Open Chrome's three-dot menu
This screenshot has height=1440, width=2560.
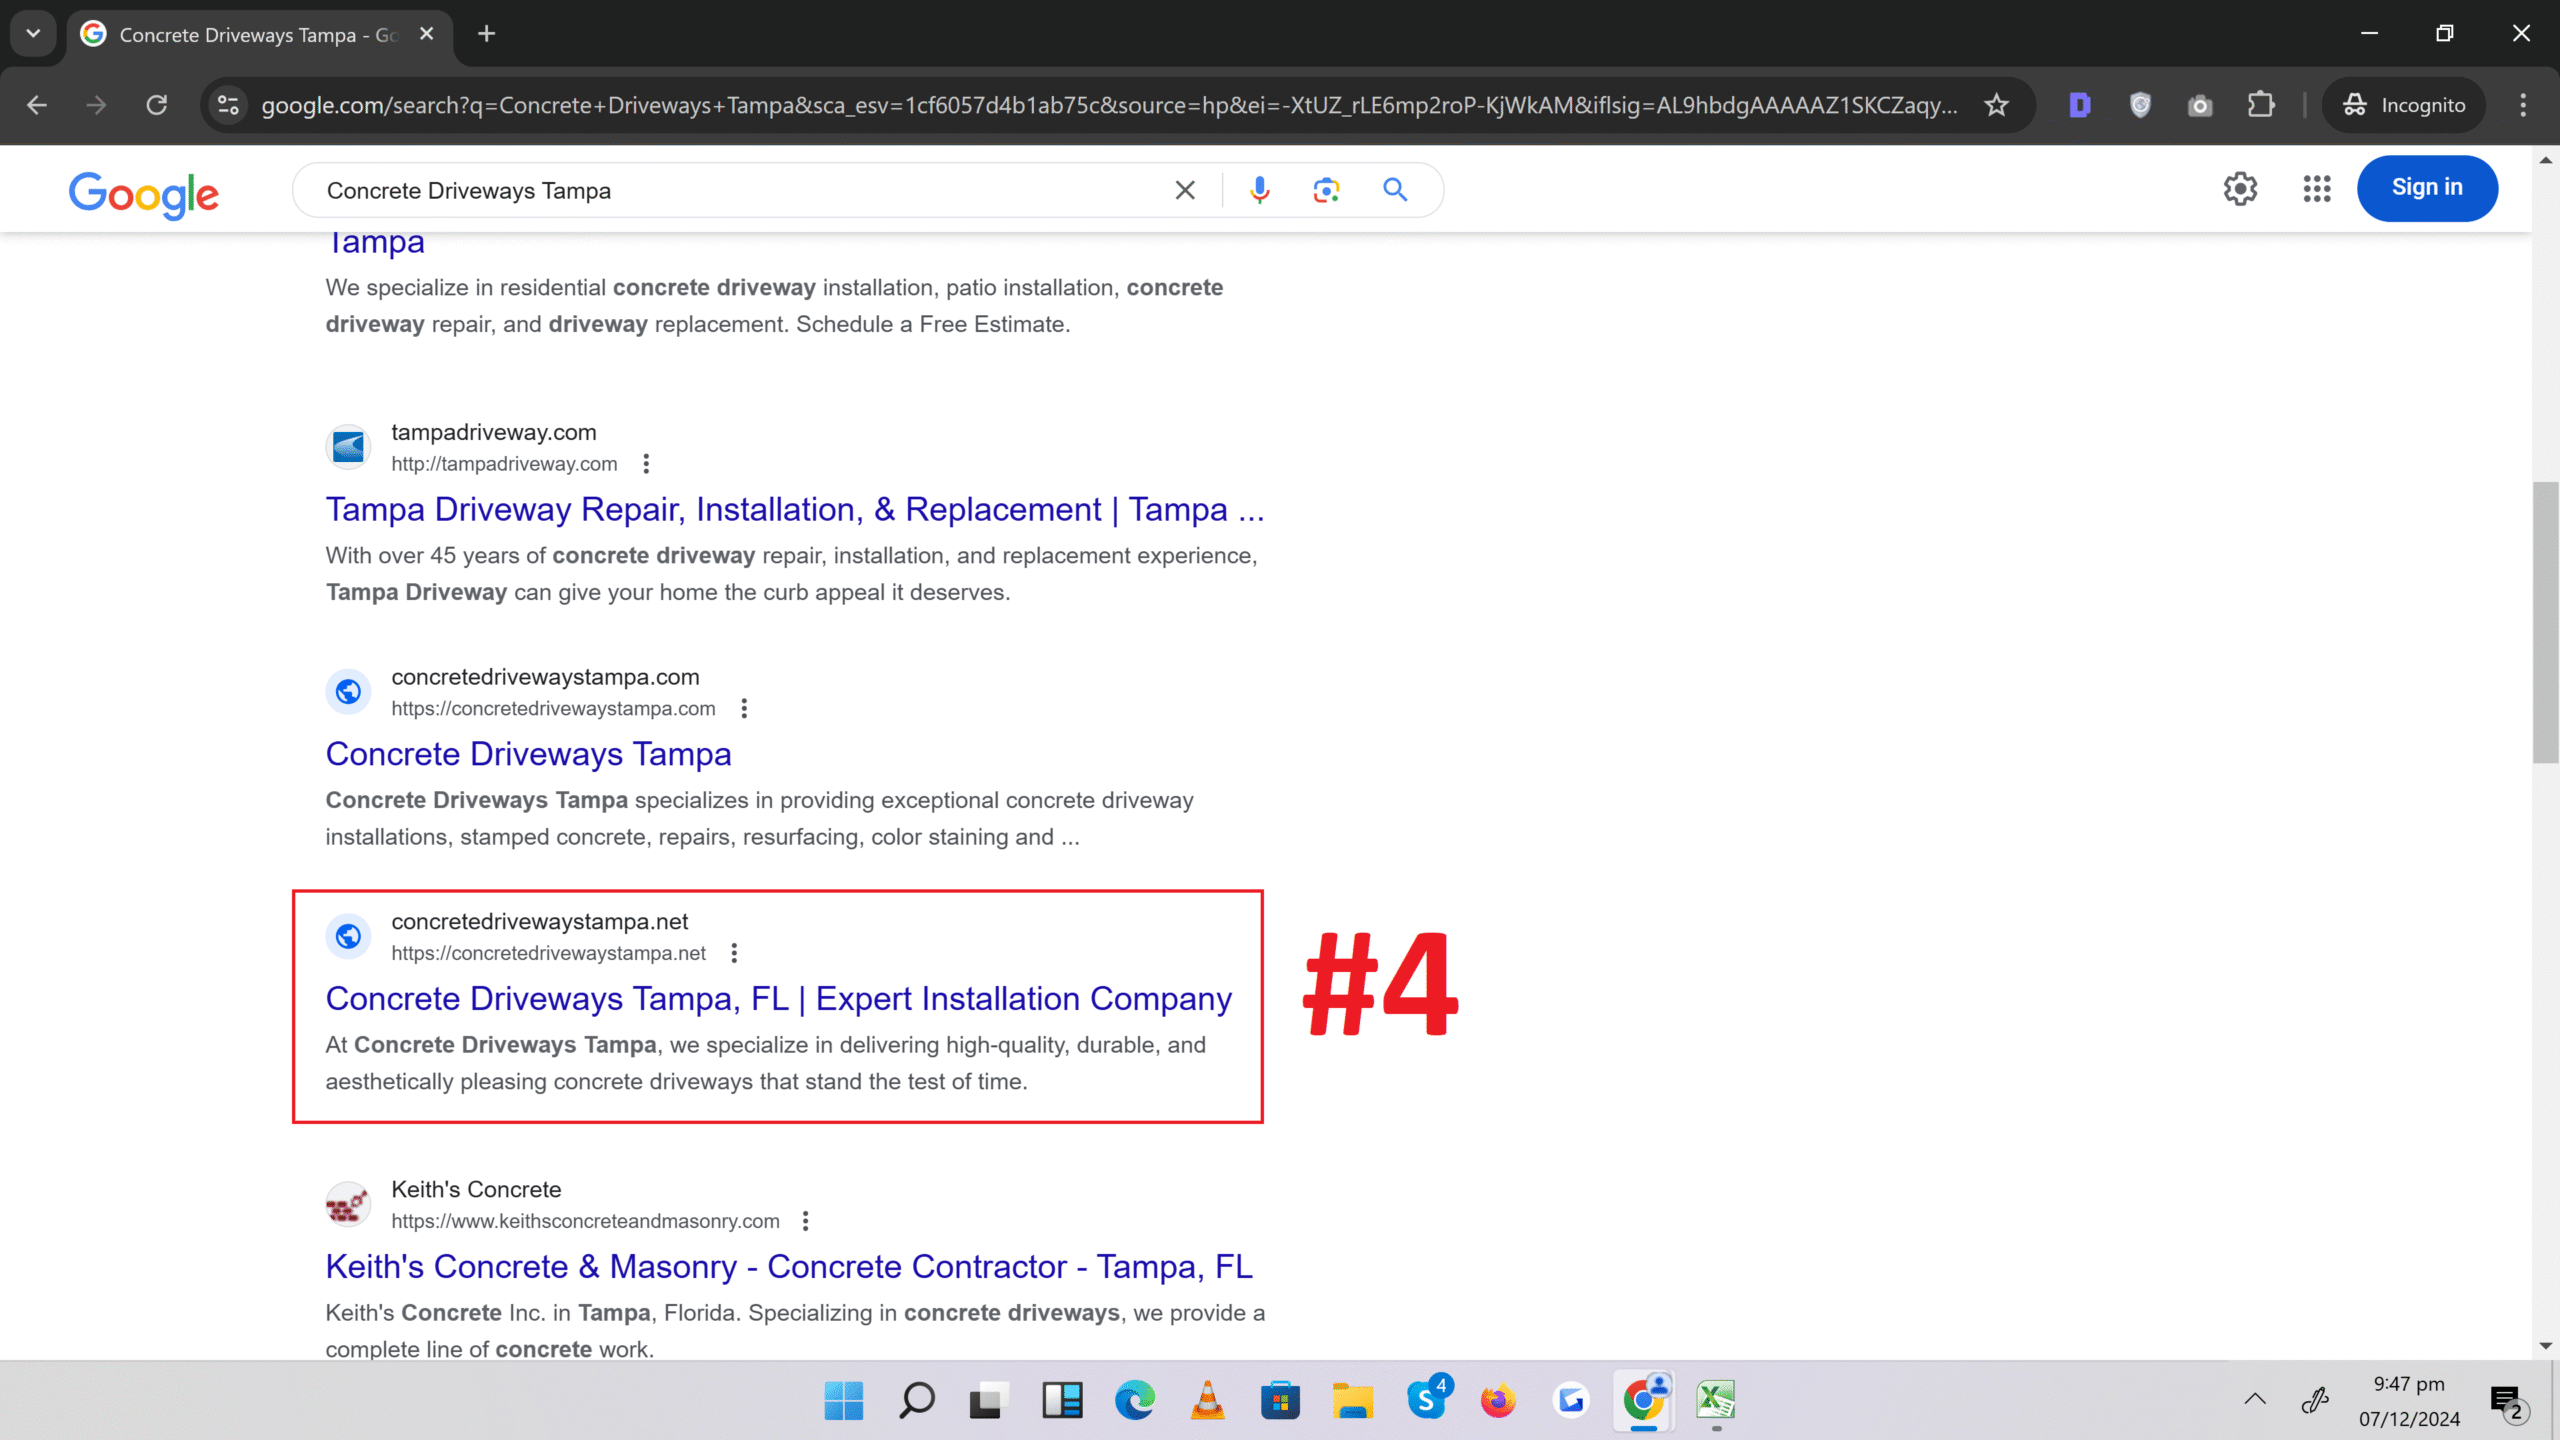coord(2523,105)
